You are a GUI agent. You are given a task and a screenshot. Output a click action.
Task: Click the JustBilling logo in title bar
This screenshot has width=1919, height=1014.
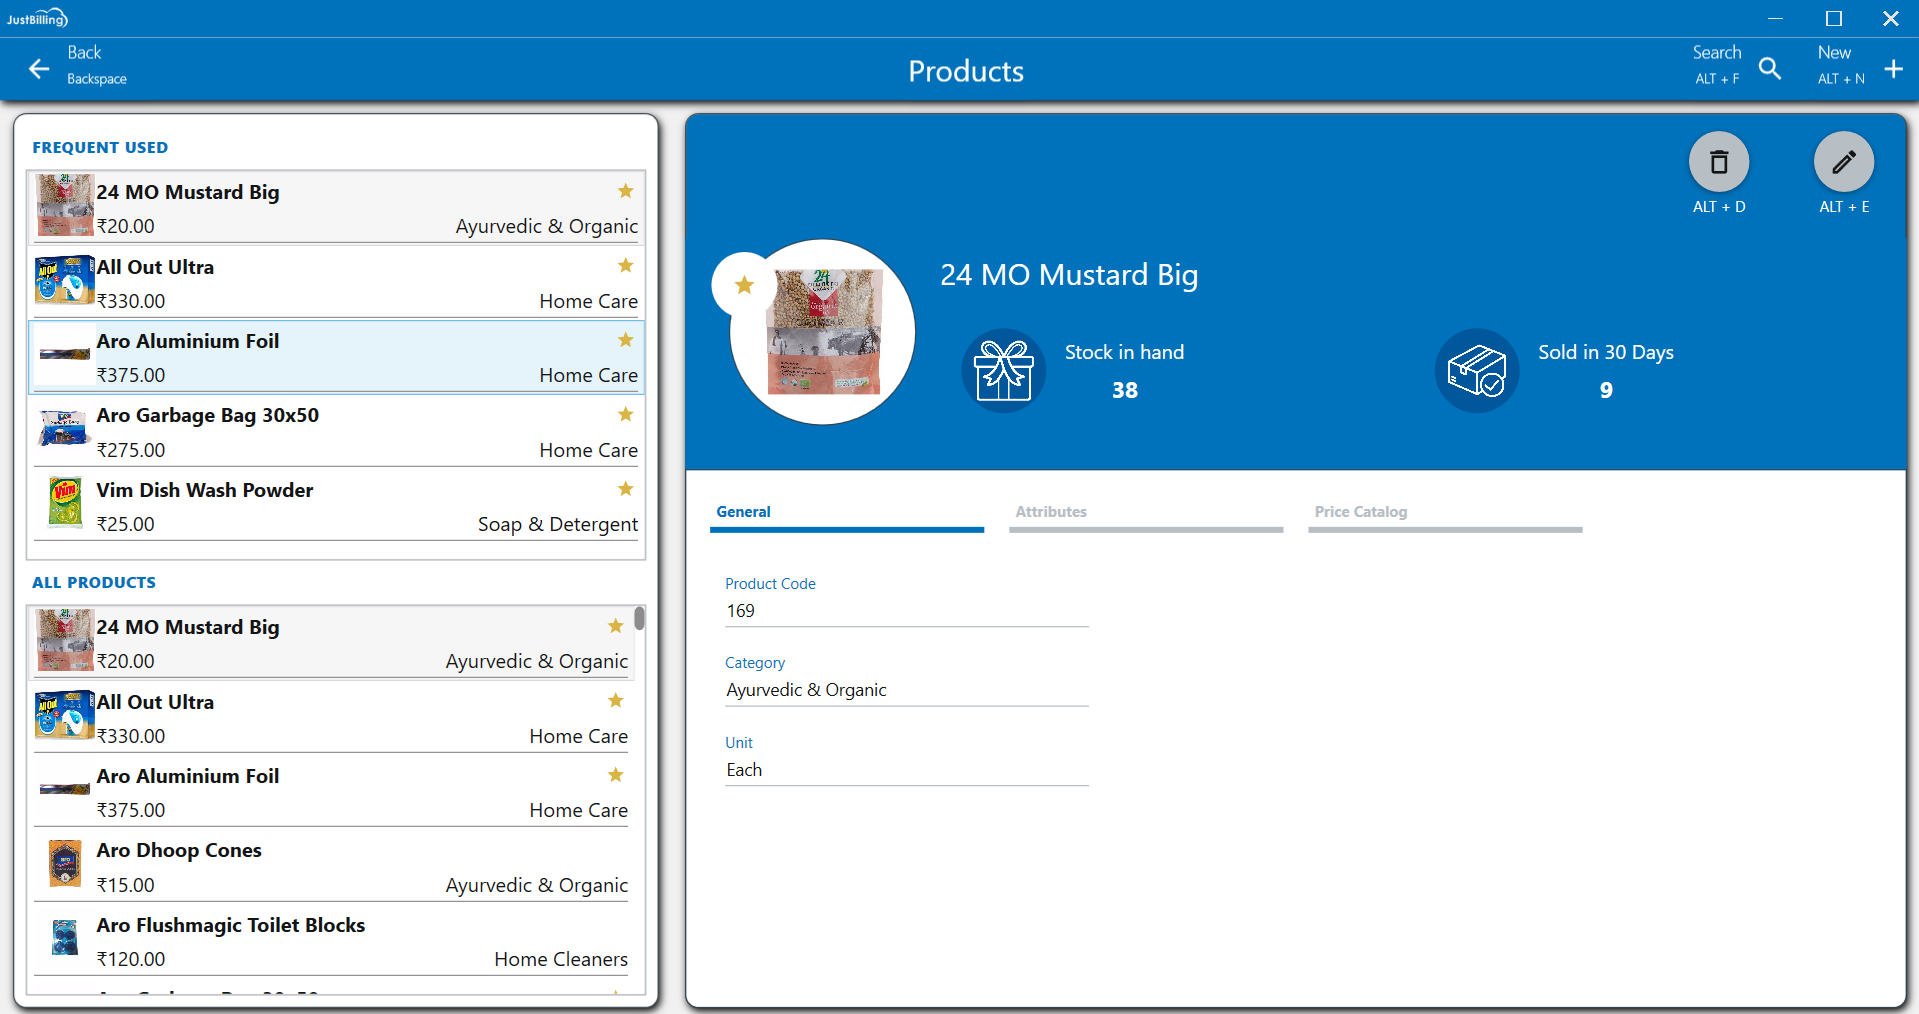[x=37, y=18]
